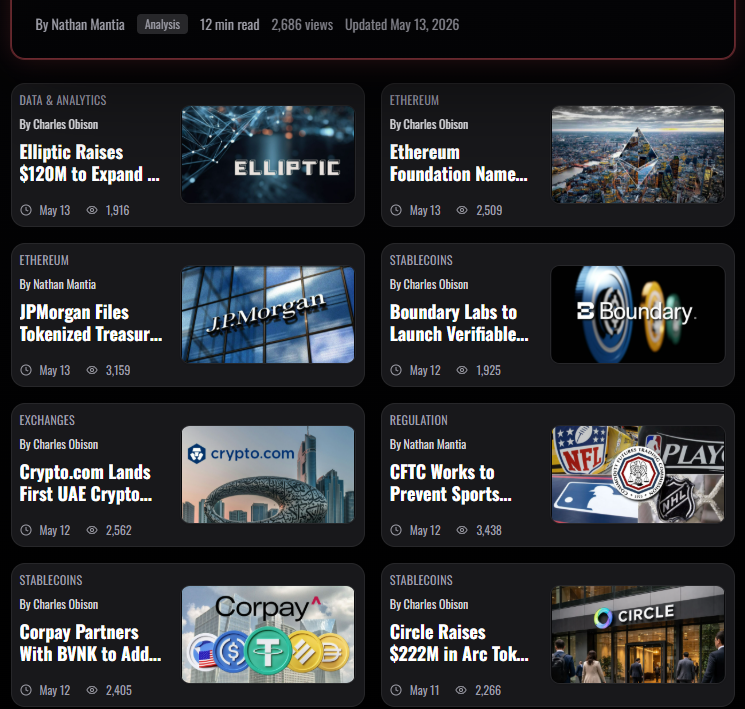Viewport: 745px width, 709px height.
Task: Open the ELLIPTIC article thumbnail image
Action: 268,154
